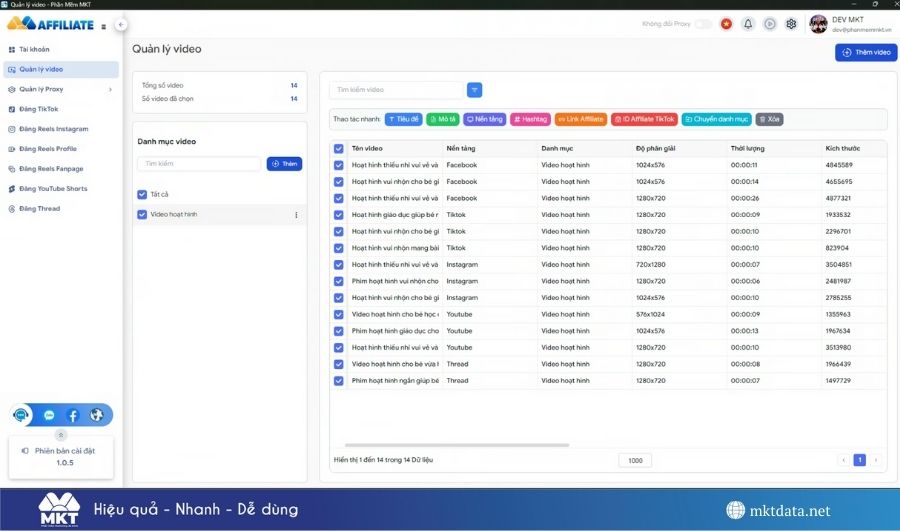Toggle the select-all checkbox in table header
900x531 pixels.
339,149
